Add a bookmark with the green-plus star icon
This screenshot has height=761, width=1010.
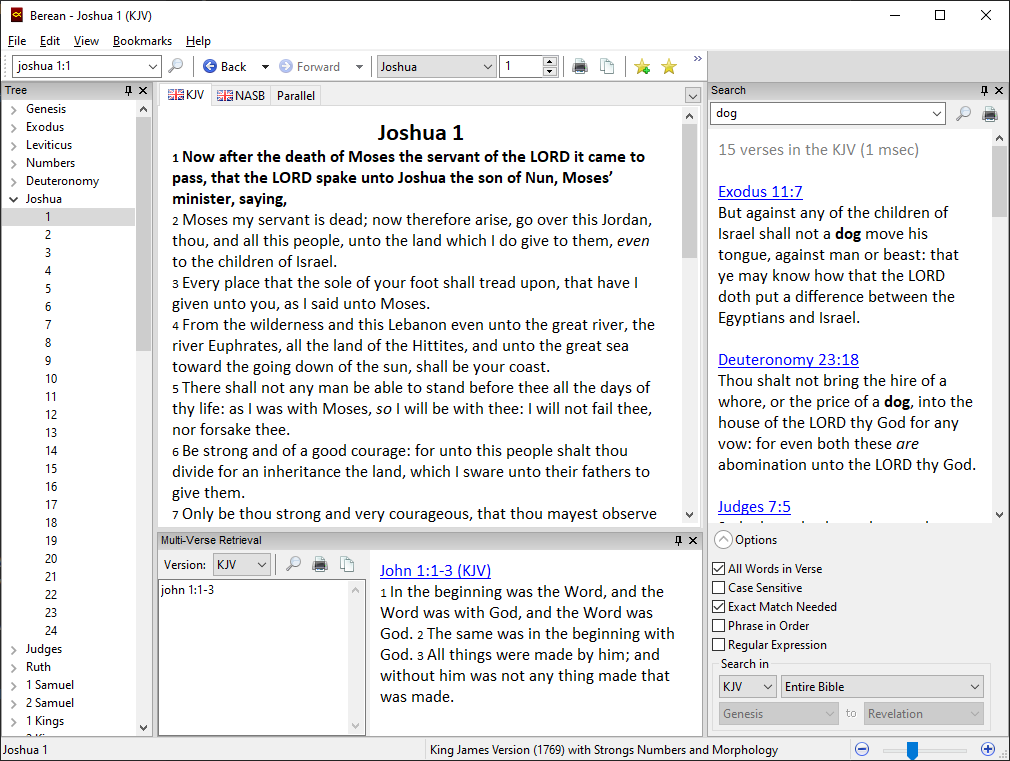click(642, 66)
